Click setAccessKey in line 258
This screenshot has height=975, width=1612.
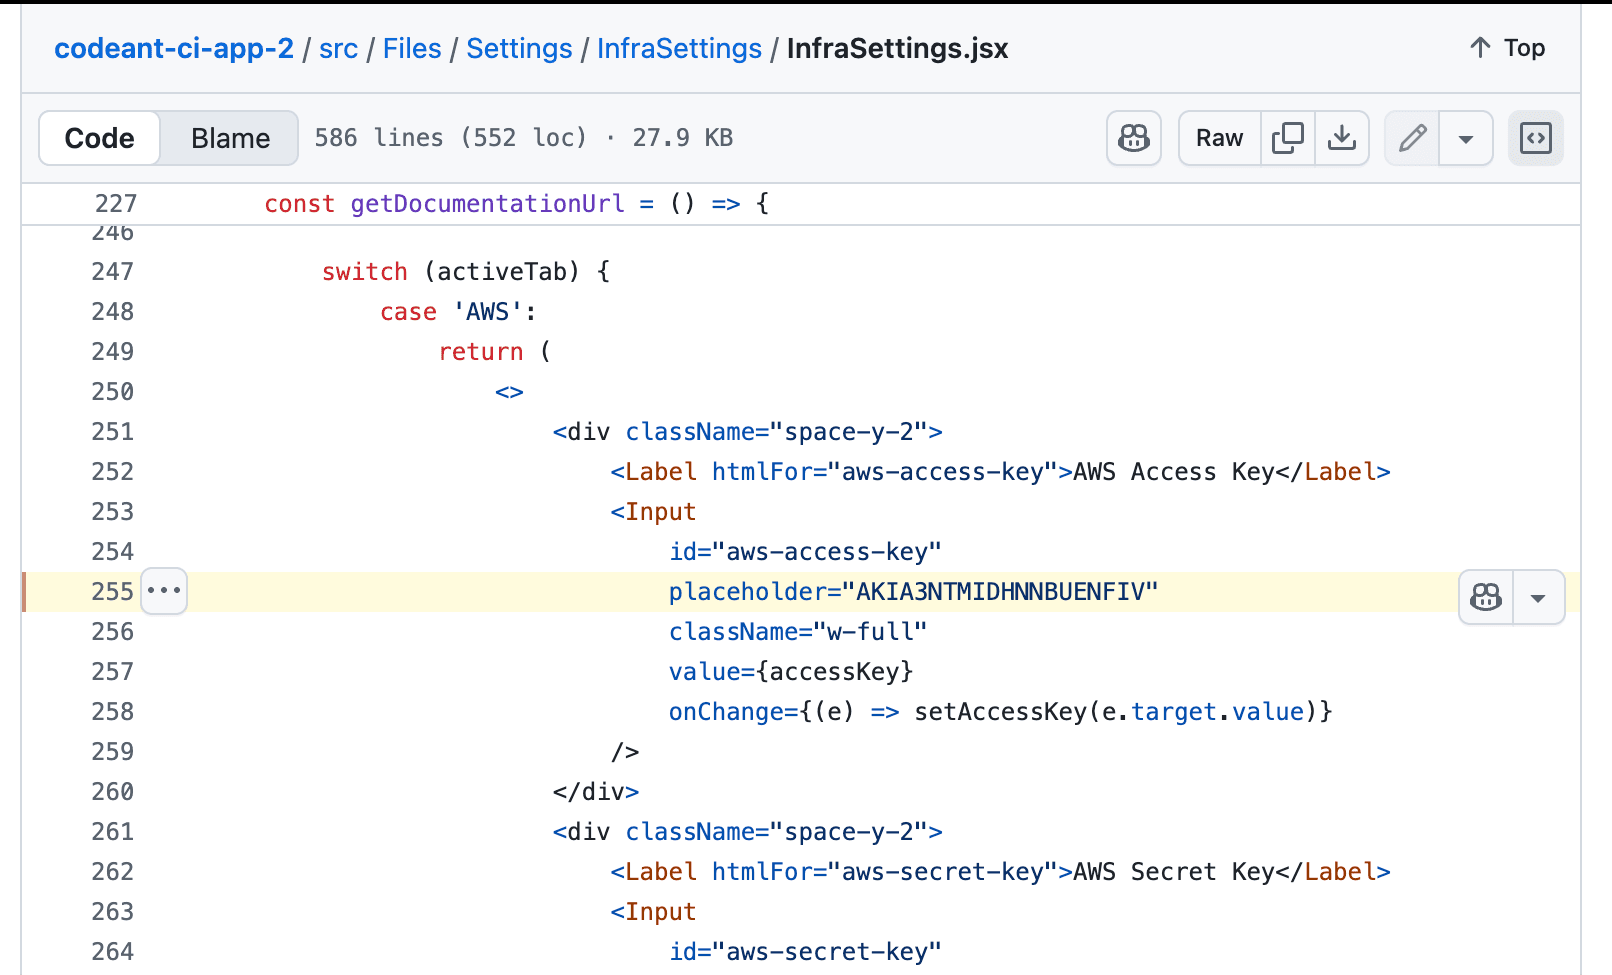[1000, 711]
